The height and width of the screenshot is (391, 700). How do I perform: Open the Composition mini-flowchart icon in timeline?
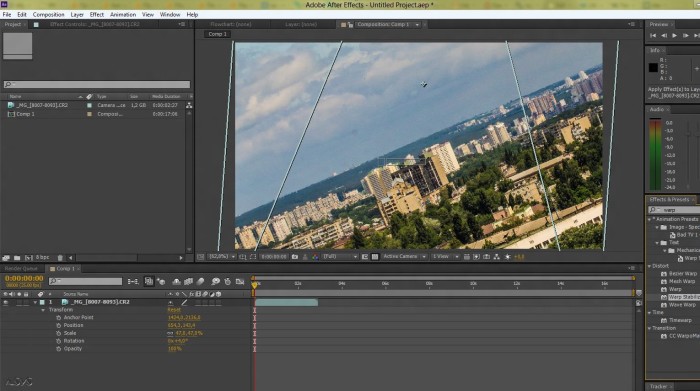tap(133, 282)
